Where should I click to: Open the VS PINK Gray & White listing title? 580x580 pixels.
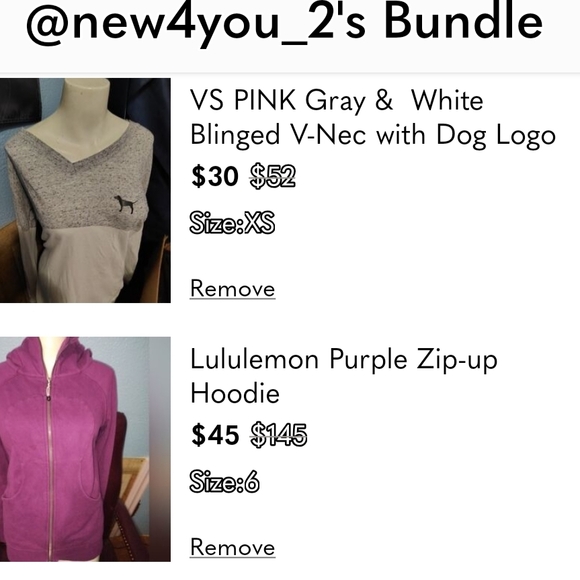pyautogui.click(x=373, y=118)
